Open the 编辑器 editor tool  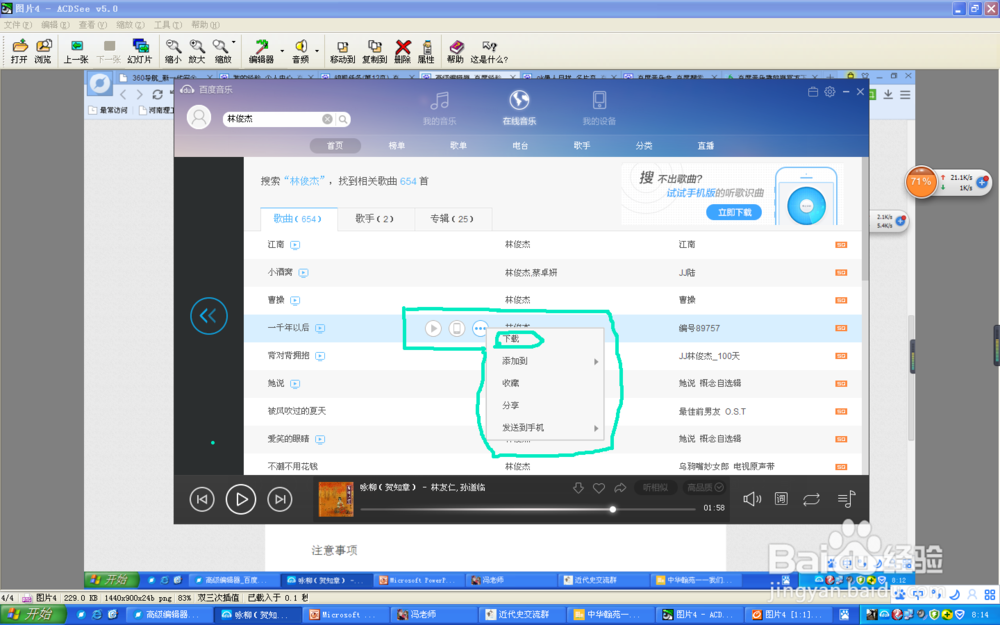(261, 50)
